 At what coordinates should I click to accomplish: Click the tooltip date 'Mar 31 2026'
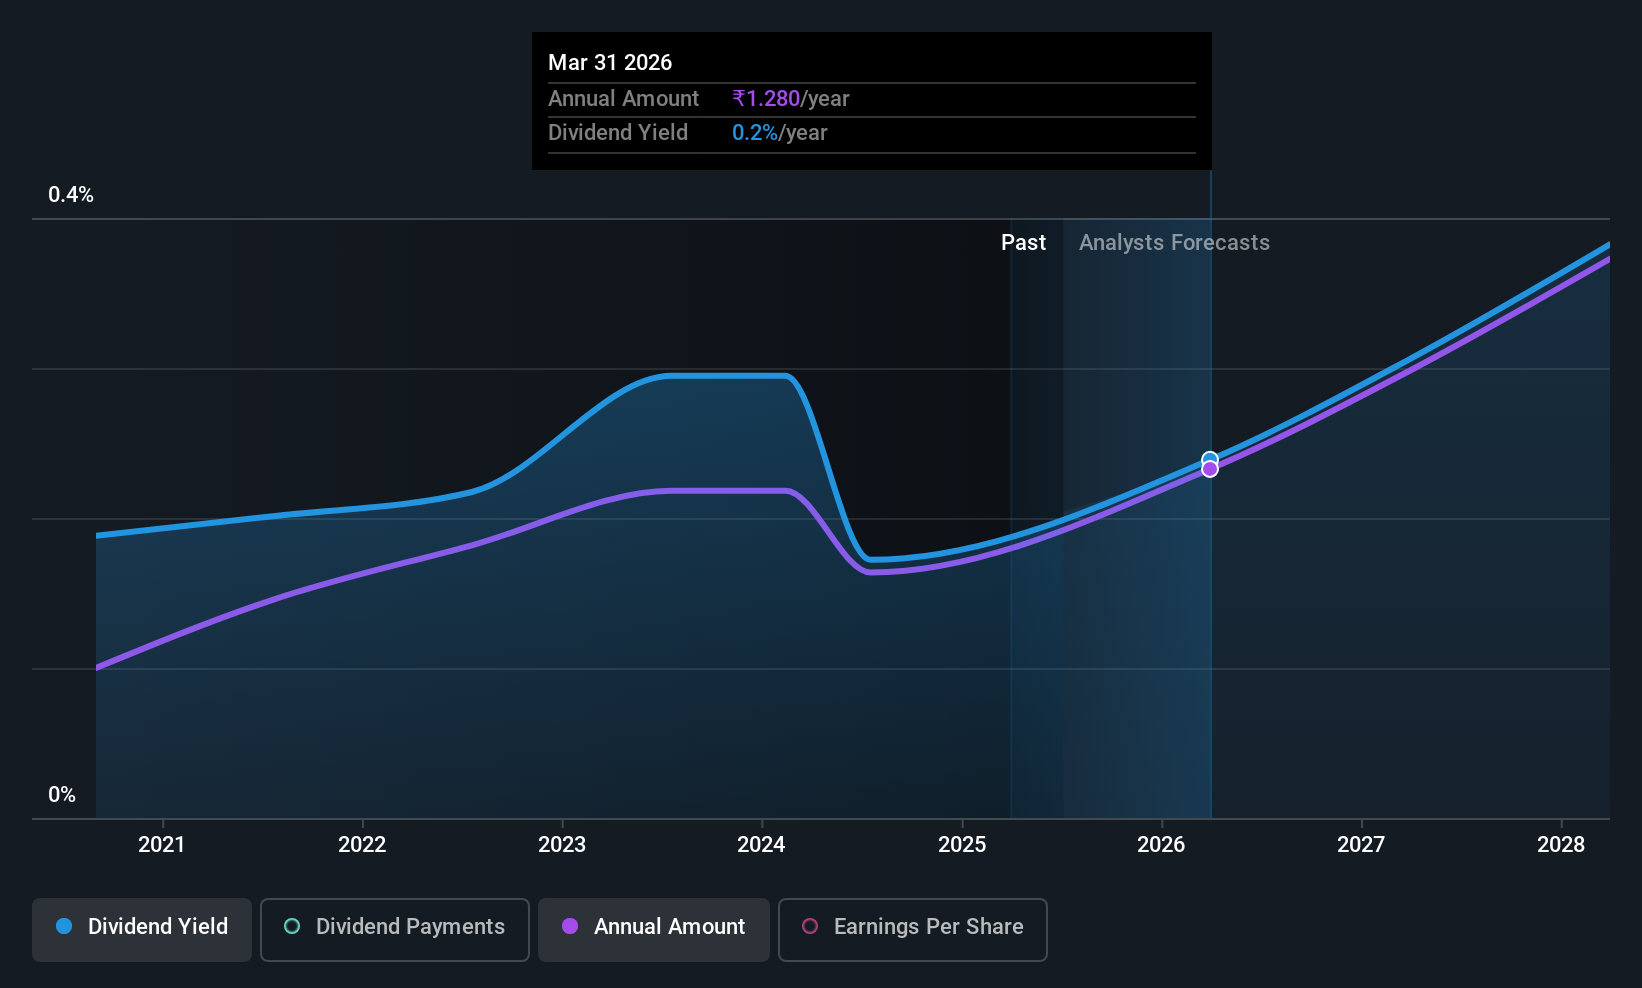610,62
